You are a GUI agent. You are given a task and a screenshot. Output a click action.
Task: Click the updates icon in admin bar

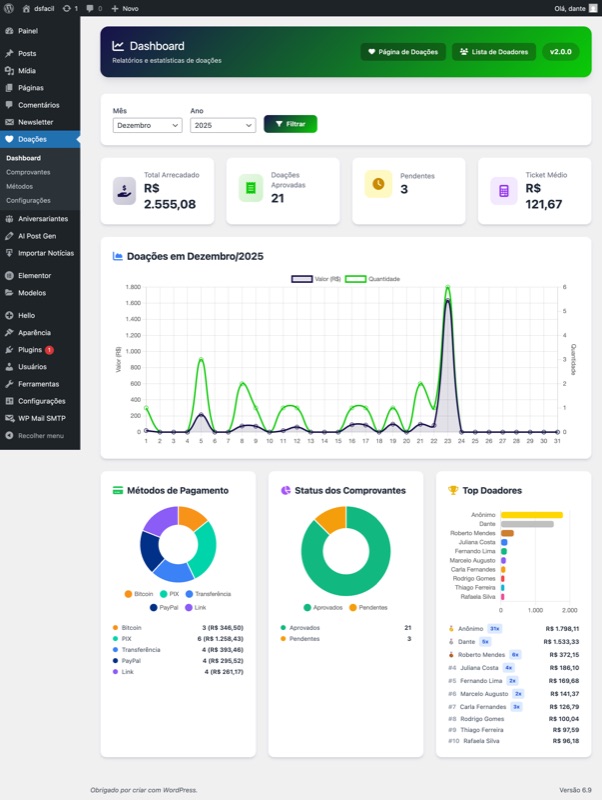tap(69, 7)
